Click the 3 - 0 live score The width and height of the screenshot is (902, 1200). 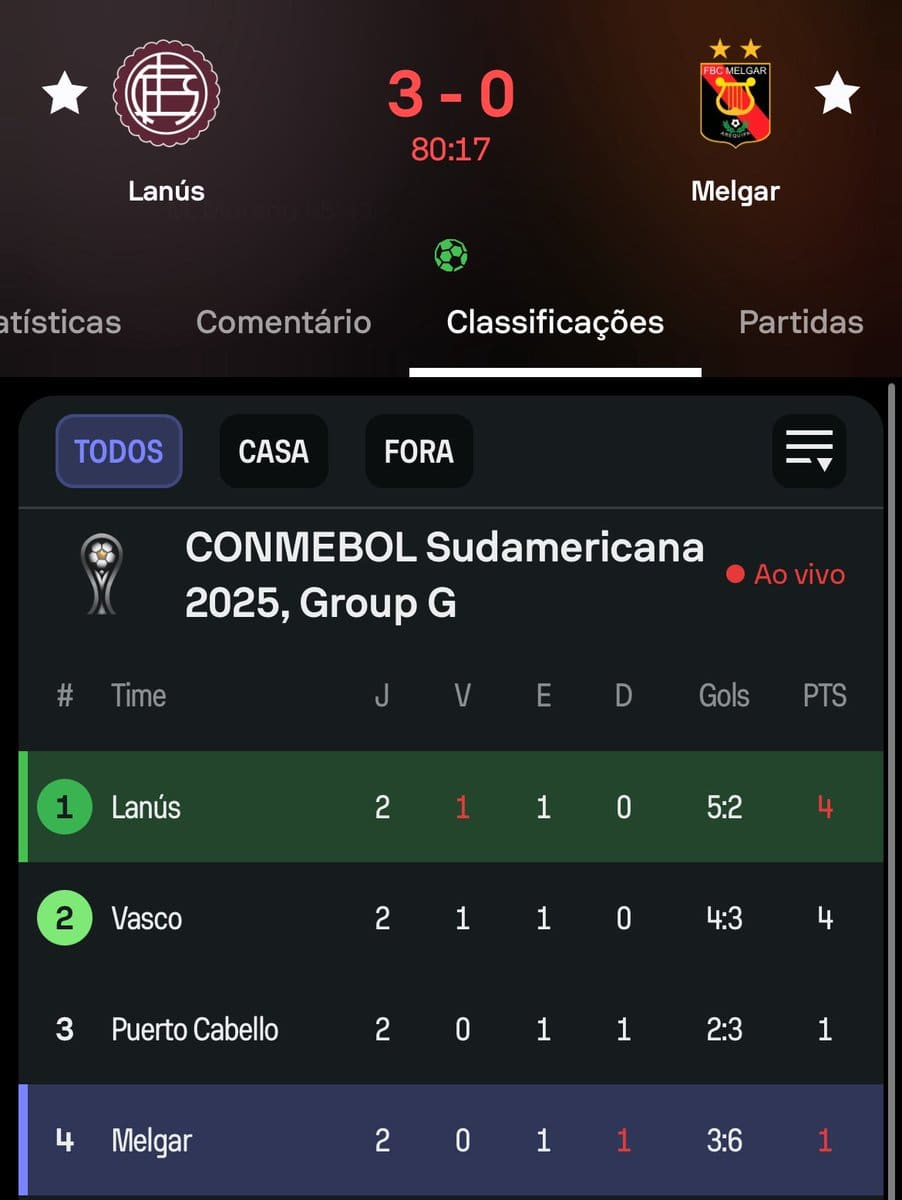pyautogui.click(x=451, y=95)
